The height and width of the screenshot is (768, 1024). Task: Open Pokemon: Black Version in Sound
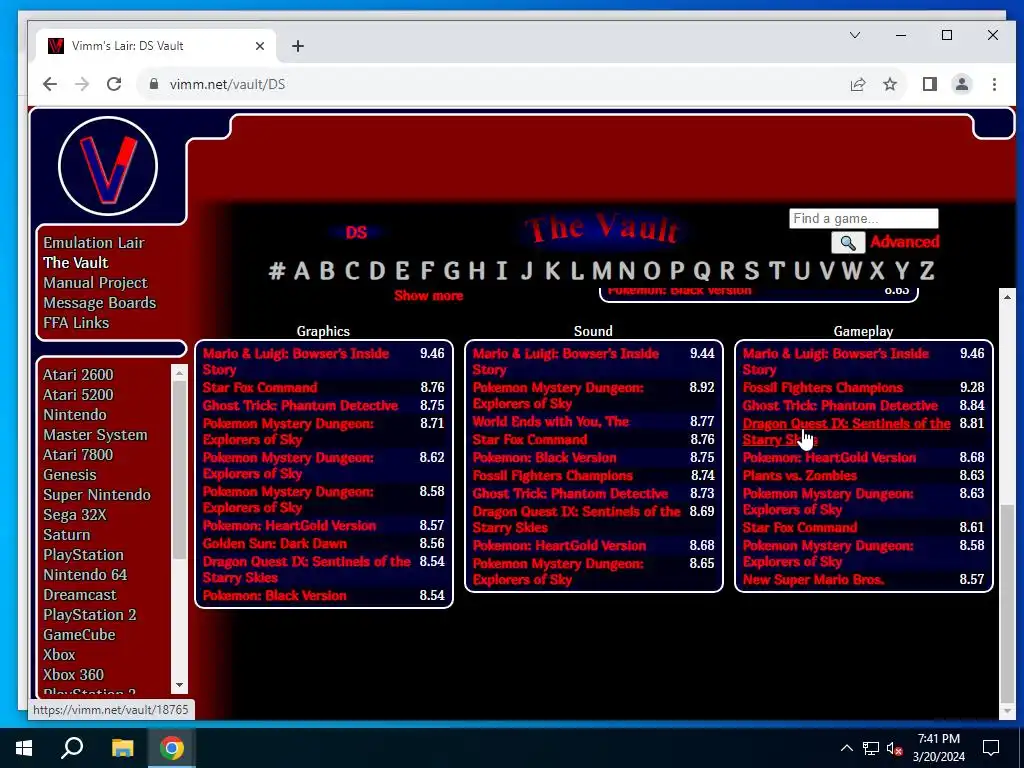pos(544,457)
